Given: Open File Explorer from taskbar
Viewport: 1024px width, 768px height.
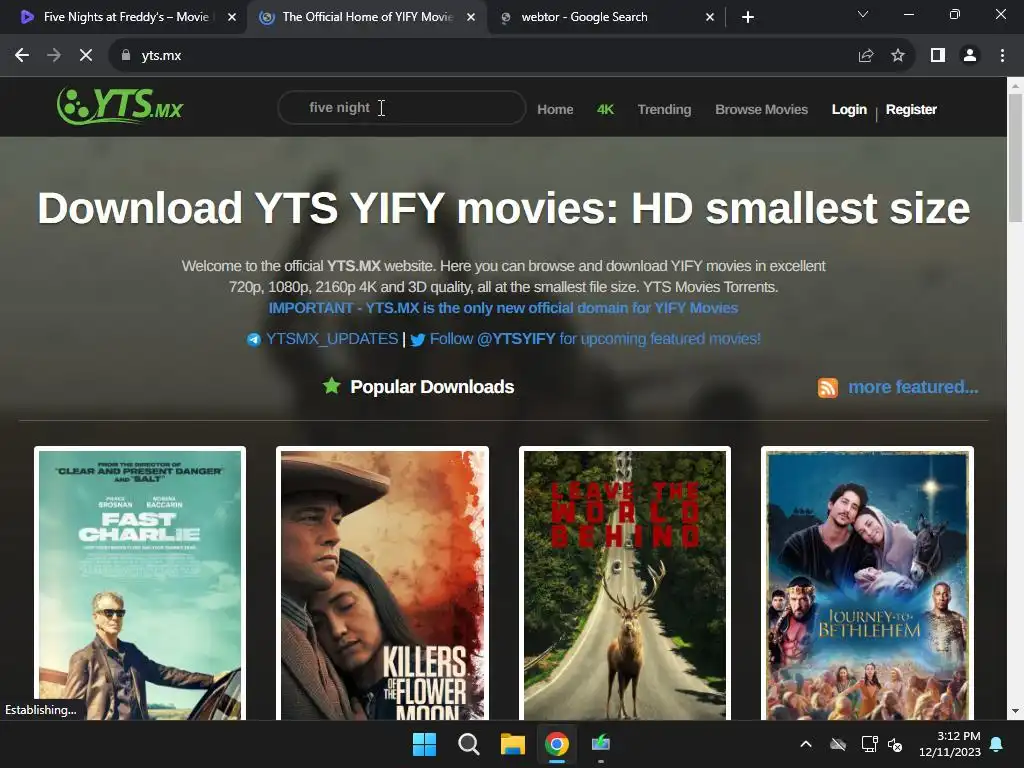Looking at the screenshot, I should coord(513,744).
